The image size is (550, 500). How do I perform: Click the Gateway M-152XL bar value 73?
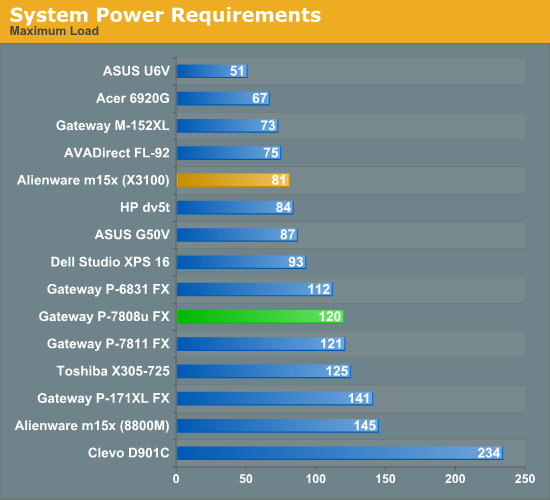coord(268,126)
